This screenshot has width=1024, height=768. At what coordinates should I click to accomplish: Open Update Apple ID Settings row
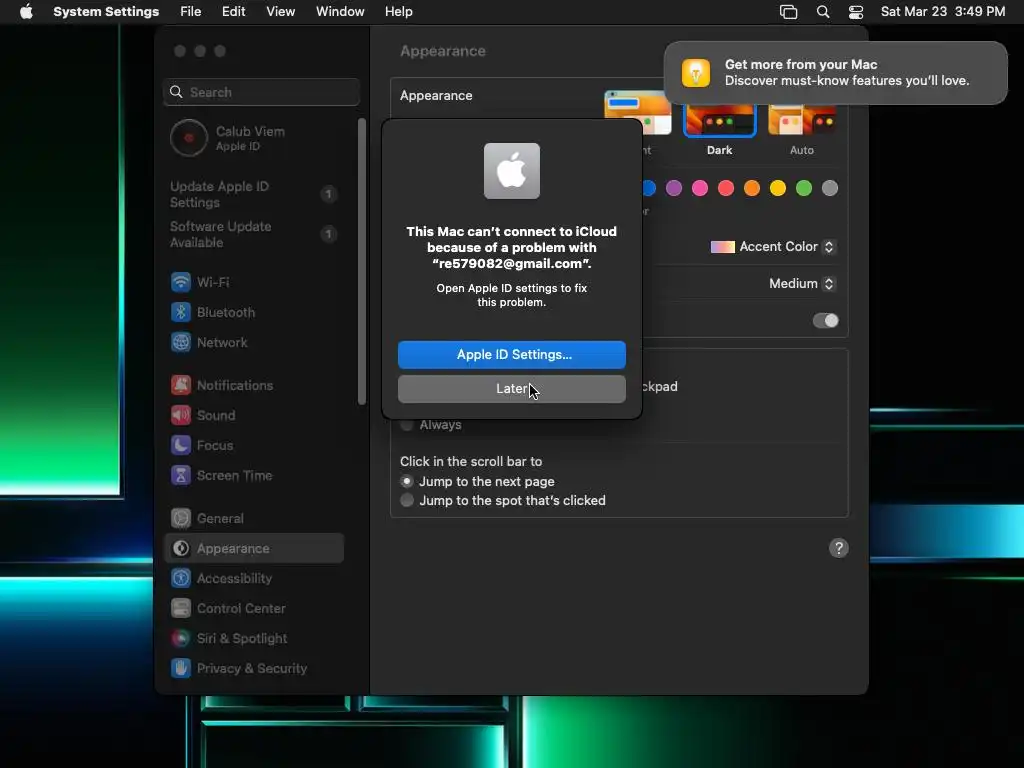tap(254, 194)
